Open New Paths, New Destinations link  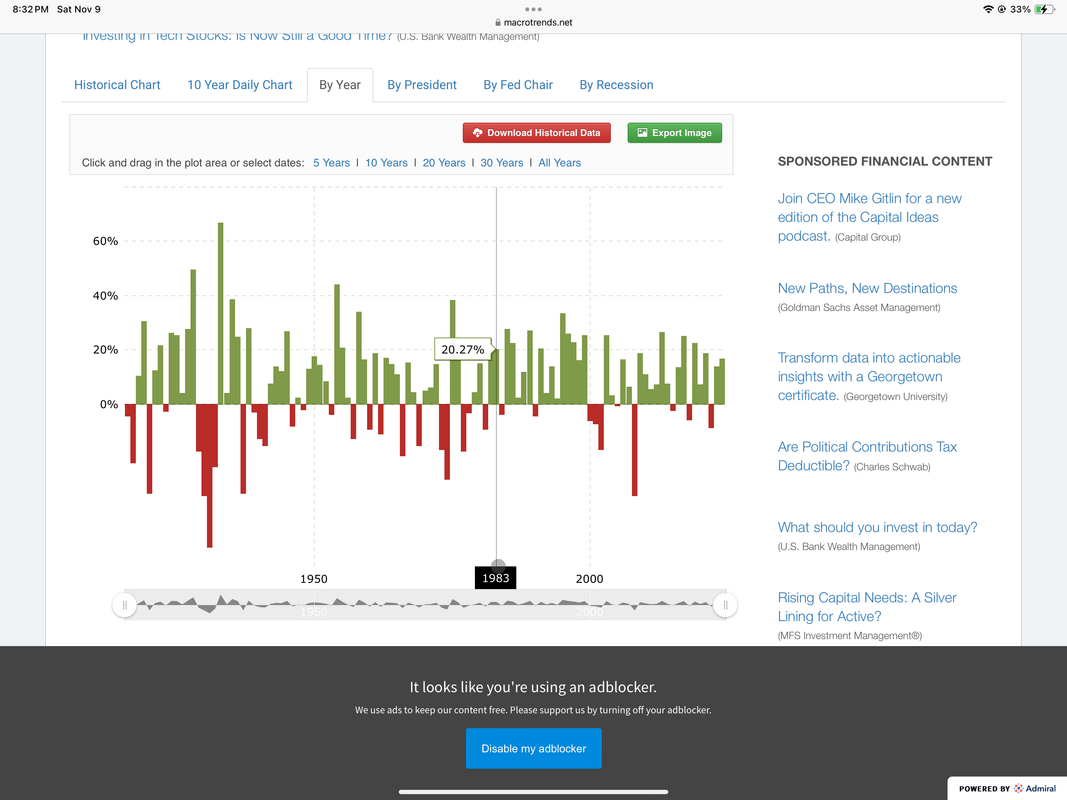tap(867, 288)
